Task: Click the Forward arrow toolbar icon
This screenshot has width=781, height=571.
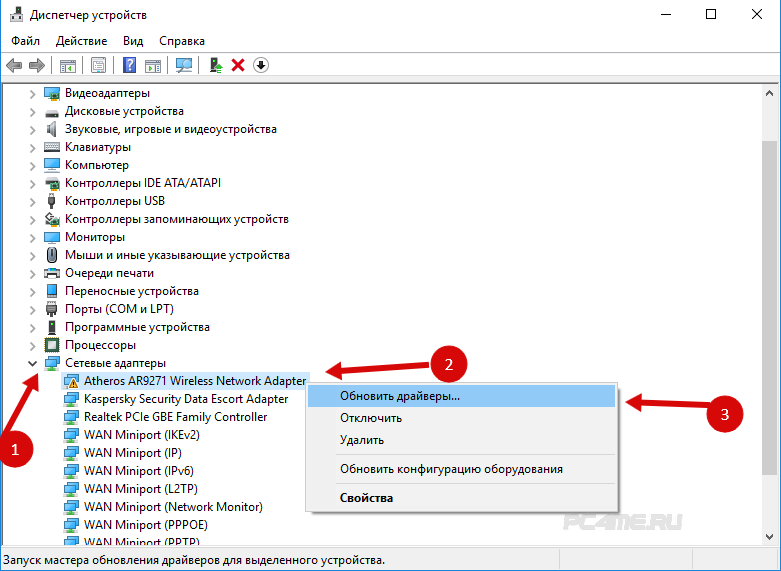Action: (37, 65)
